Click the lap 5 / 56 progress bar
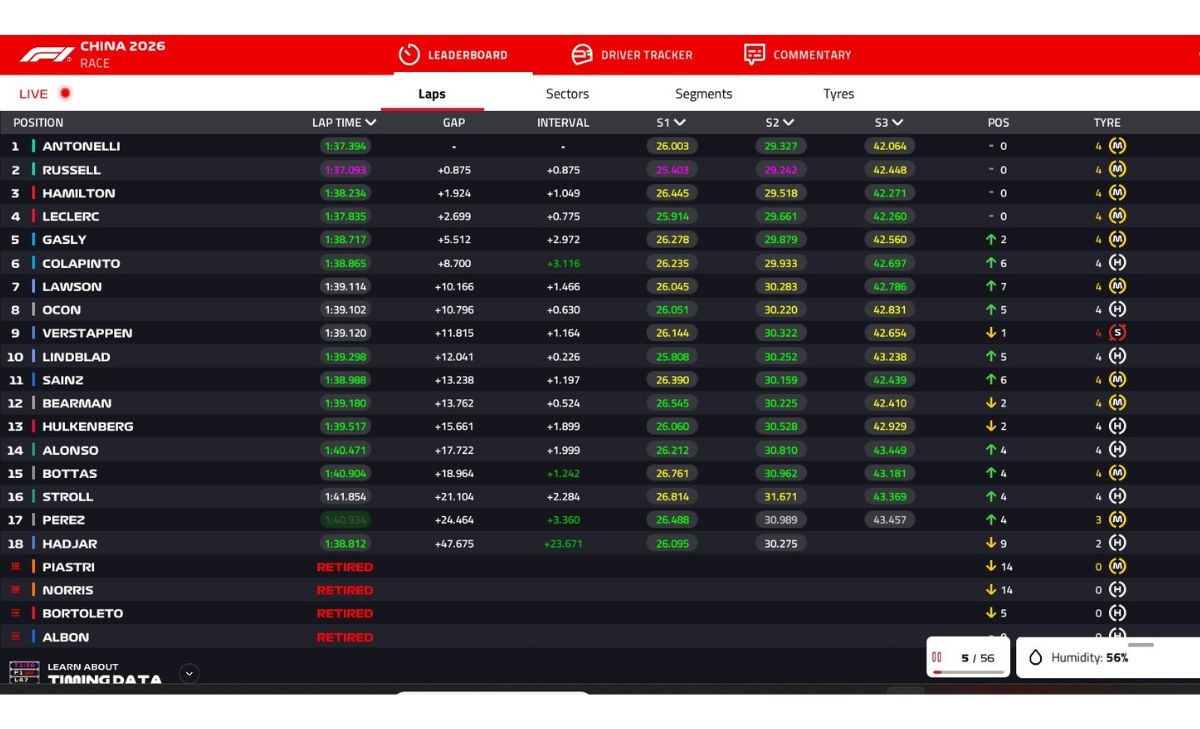The image size is (1200, 729). tap(968, 672)
